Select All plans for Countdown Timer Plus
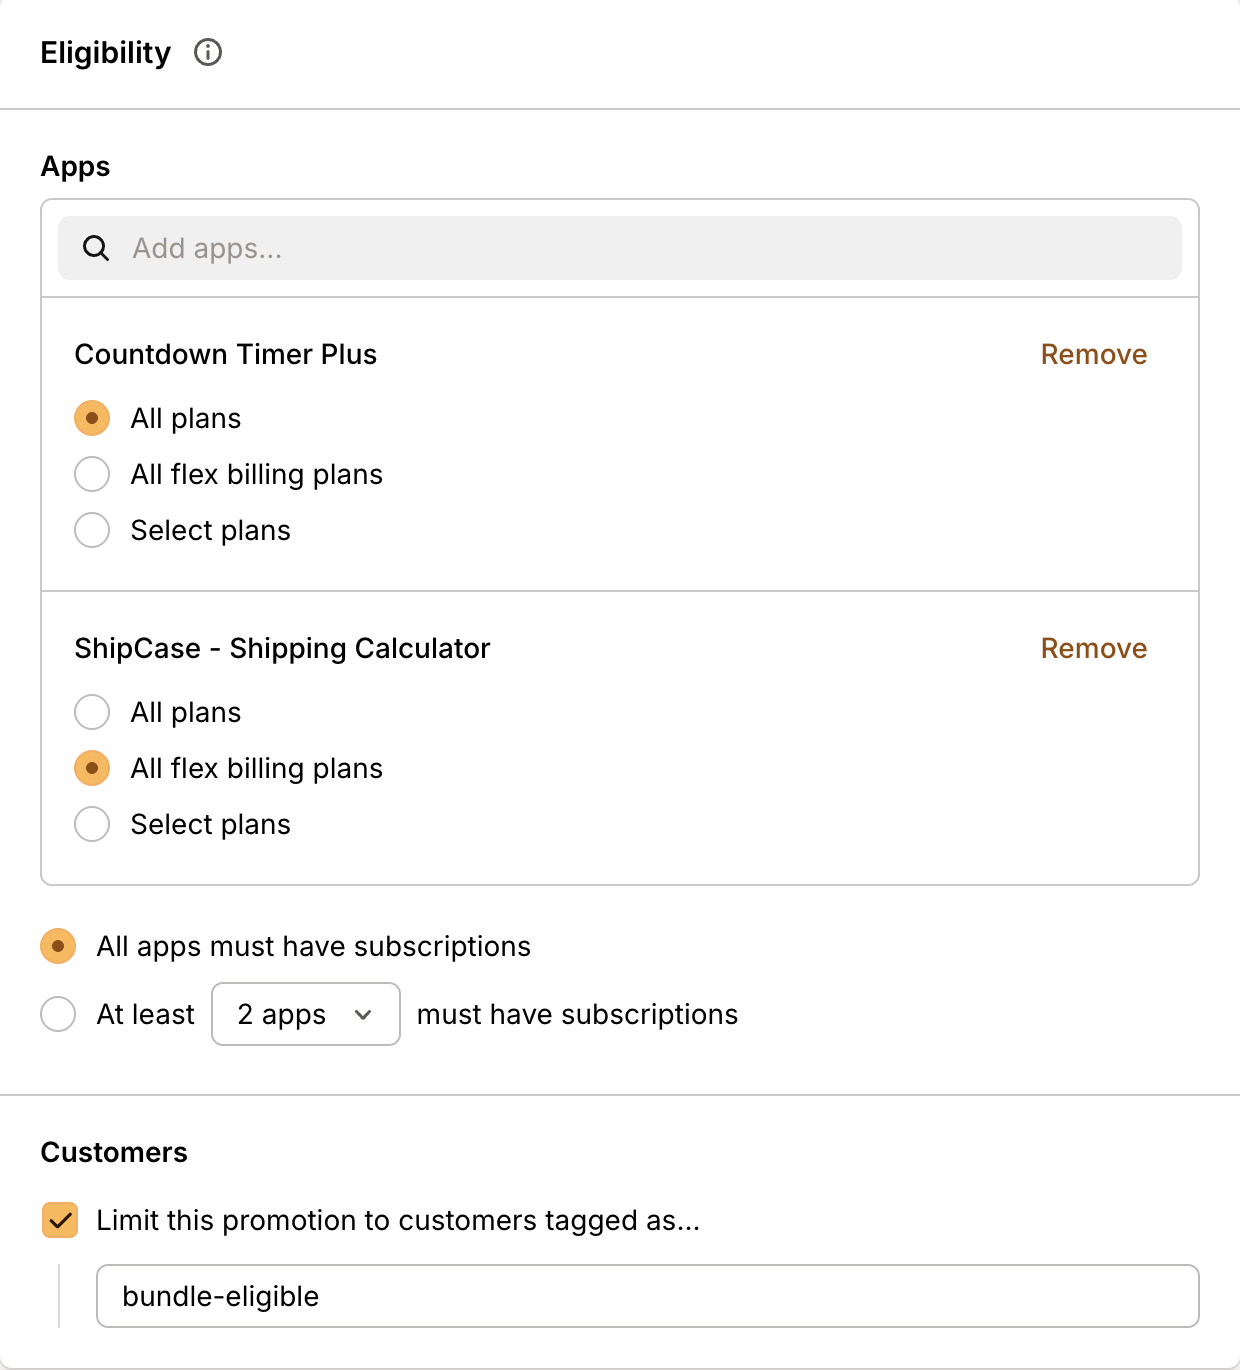This screenshot has height=1370, width=1240. [x=92, y=418]
